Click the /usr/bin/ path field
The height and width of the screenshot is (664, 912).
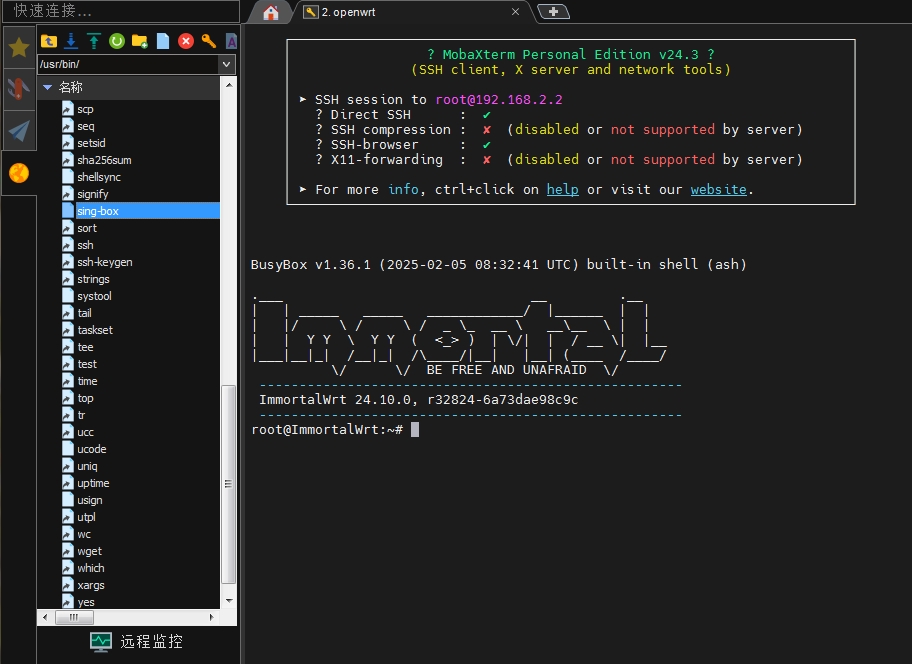128,64
